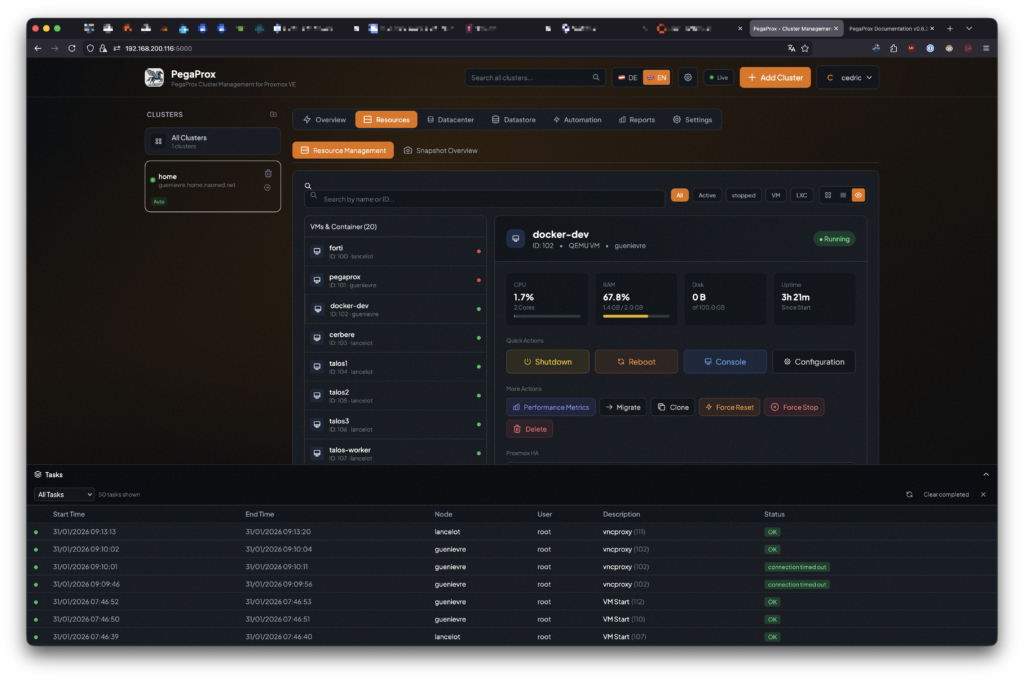Screen dimensions: 1024x681
Task: Expand the cedric user menu
Action: [x=847, y=77]
